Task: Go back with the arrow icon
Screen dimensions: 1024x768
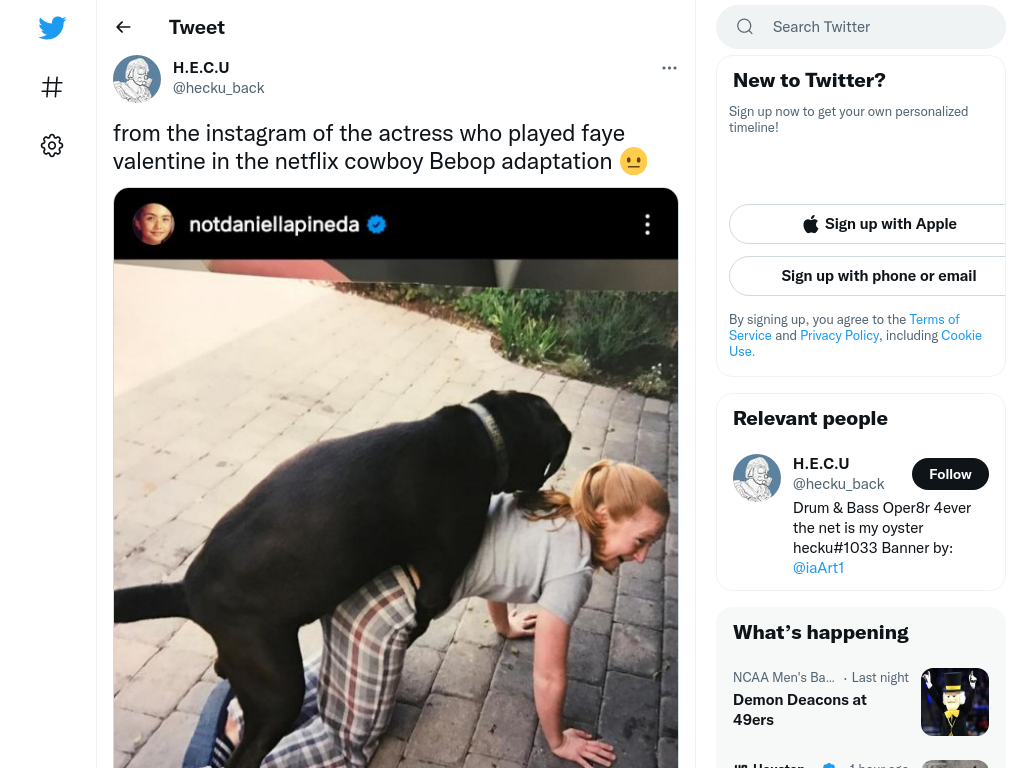Action: (123, 27)
